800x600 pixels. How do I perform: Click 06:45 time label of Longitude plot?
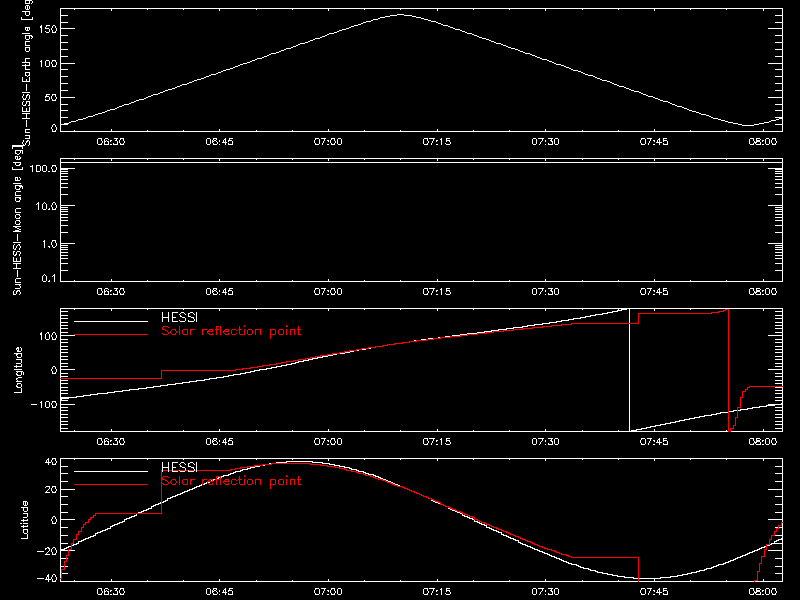(x=219, y=441)
